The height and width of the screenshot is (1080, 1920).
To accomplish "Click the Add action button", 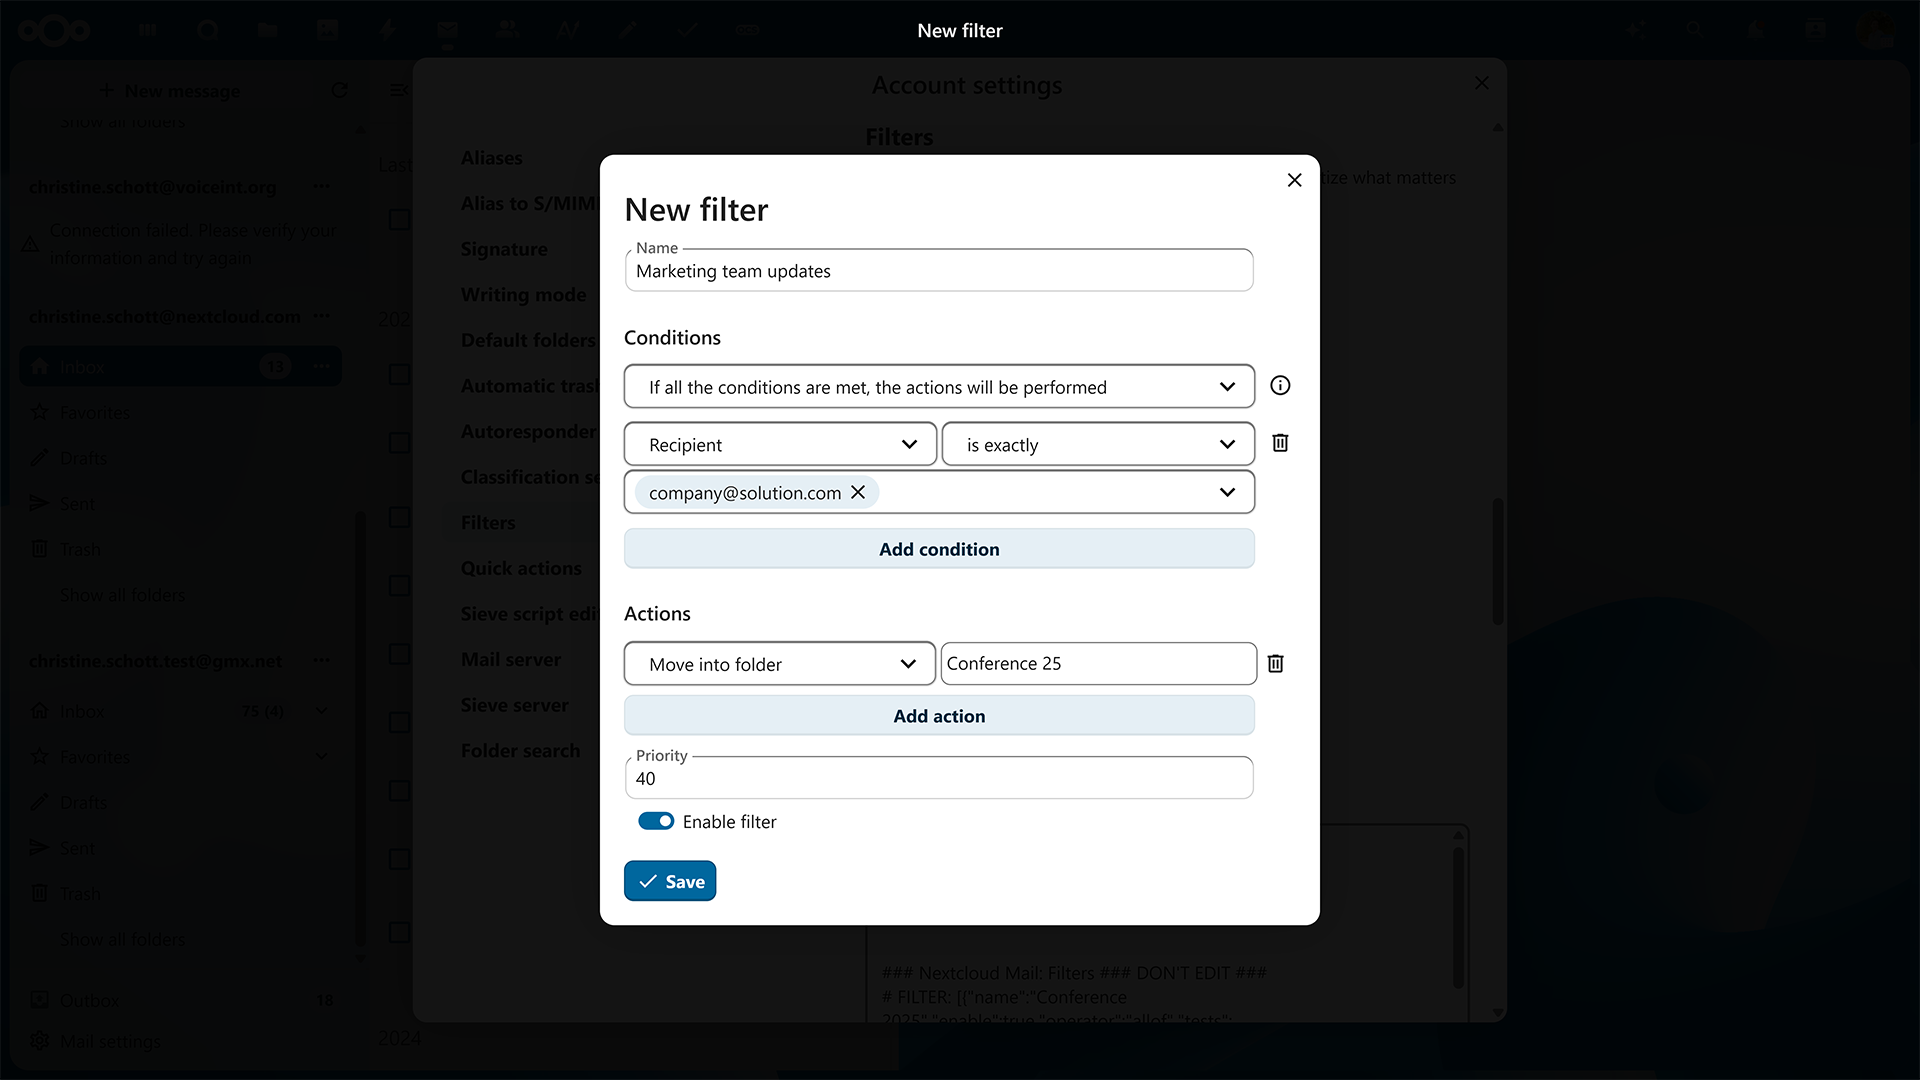I will (x=938, y=716).
